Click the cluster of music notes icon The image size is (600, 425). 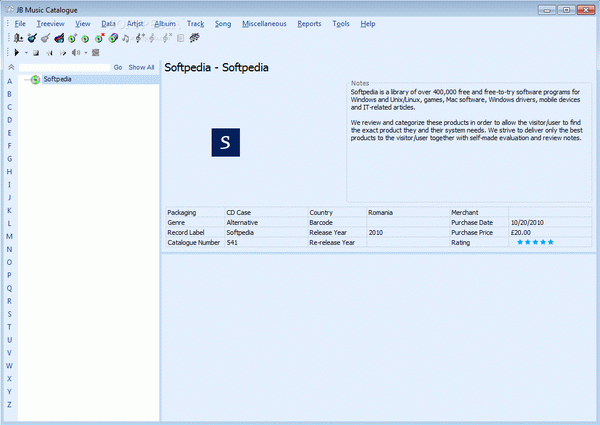pyautogui.click(x=194, y=37)
